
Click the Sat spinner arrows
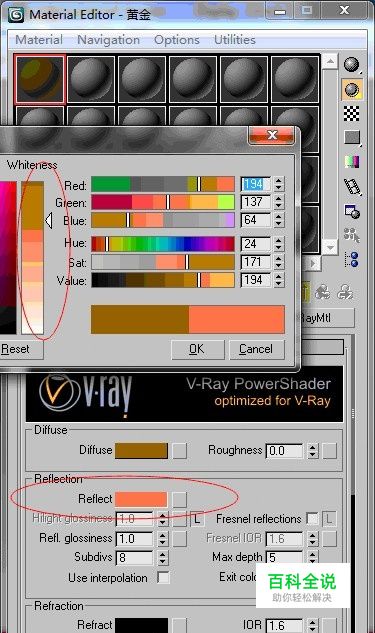279,262
